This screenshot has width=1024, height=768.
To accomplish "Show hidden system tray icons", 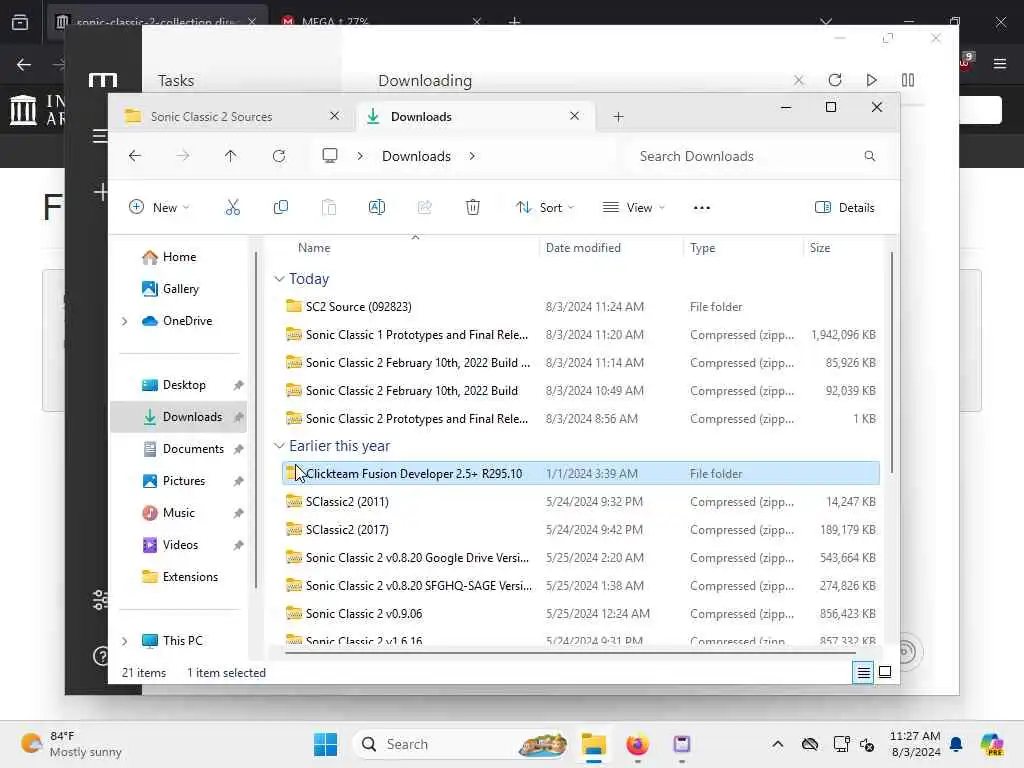I will point(777,744).
